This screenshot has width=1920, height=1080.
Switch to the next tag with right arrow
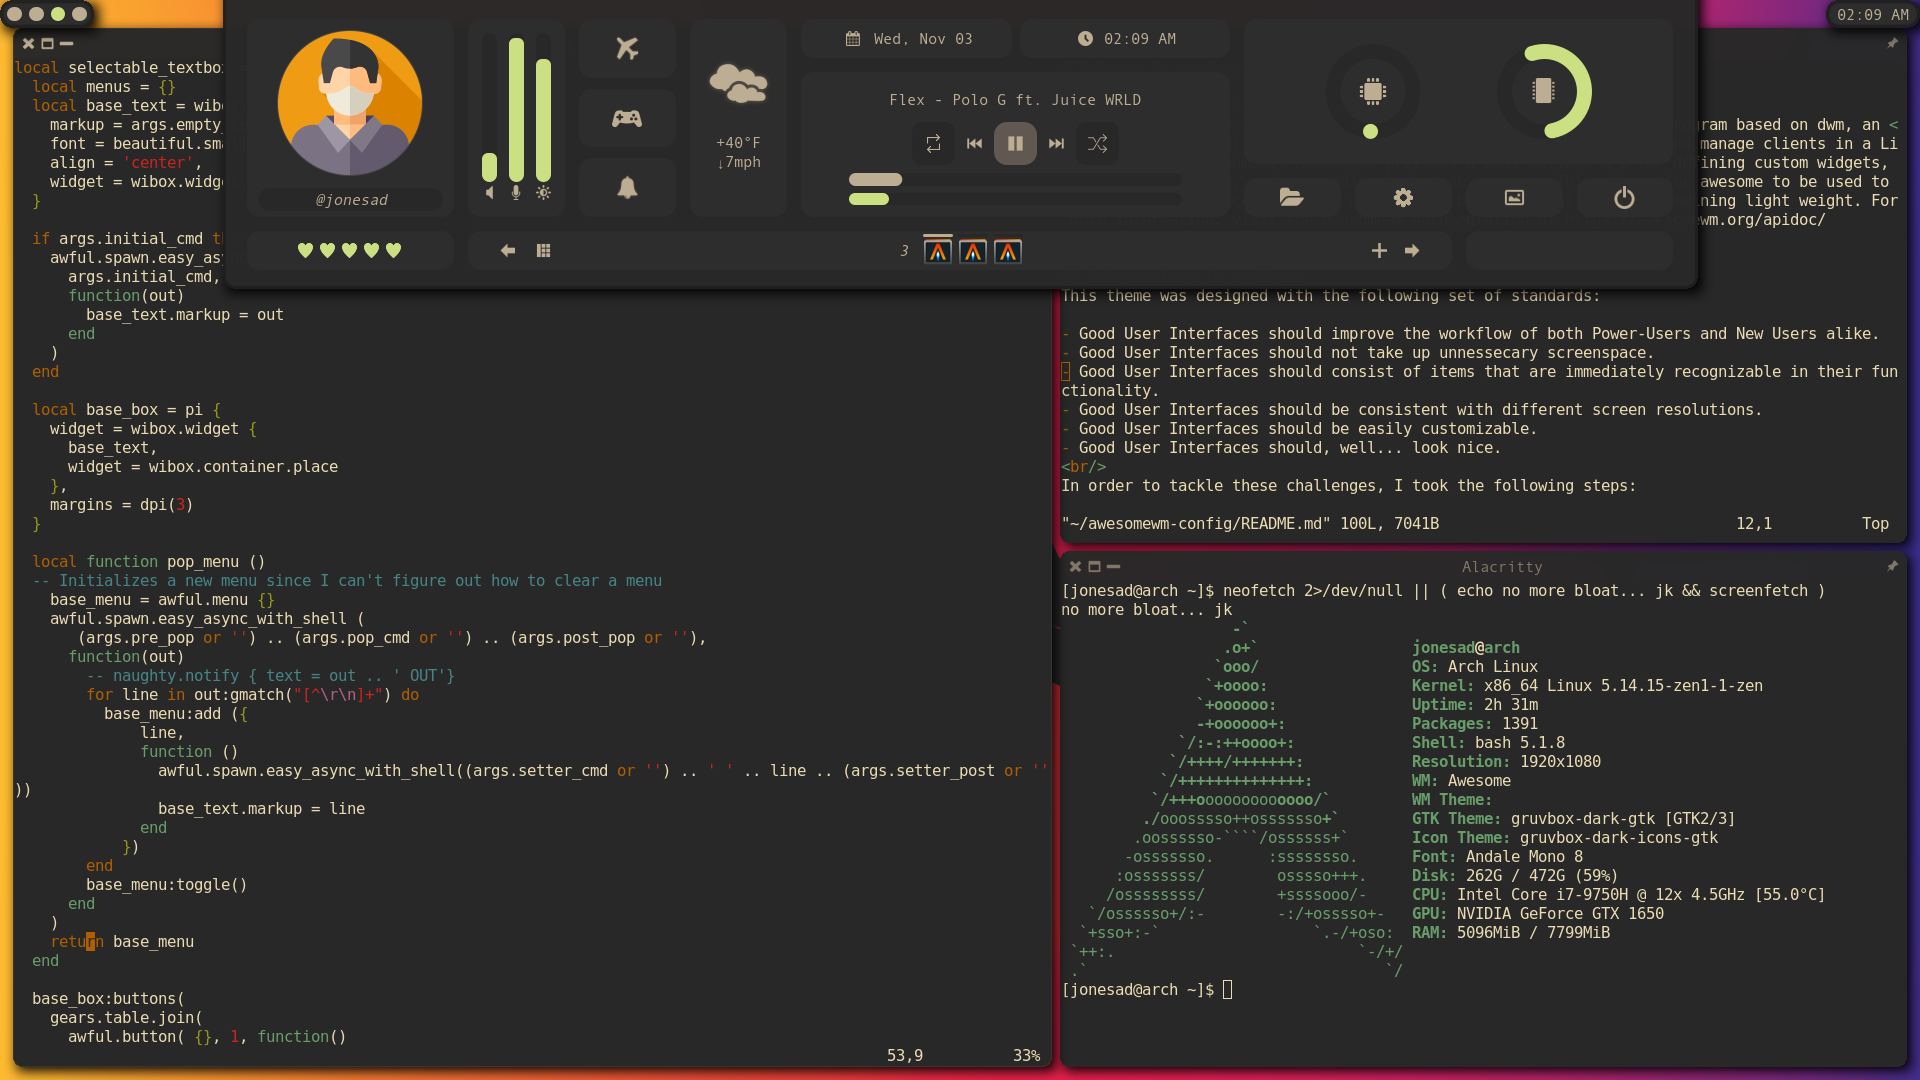[1412, 251]
